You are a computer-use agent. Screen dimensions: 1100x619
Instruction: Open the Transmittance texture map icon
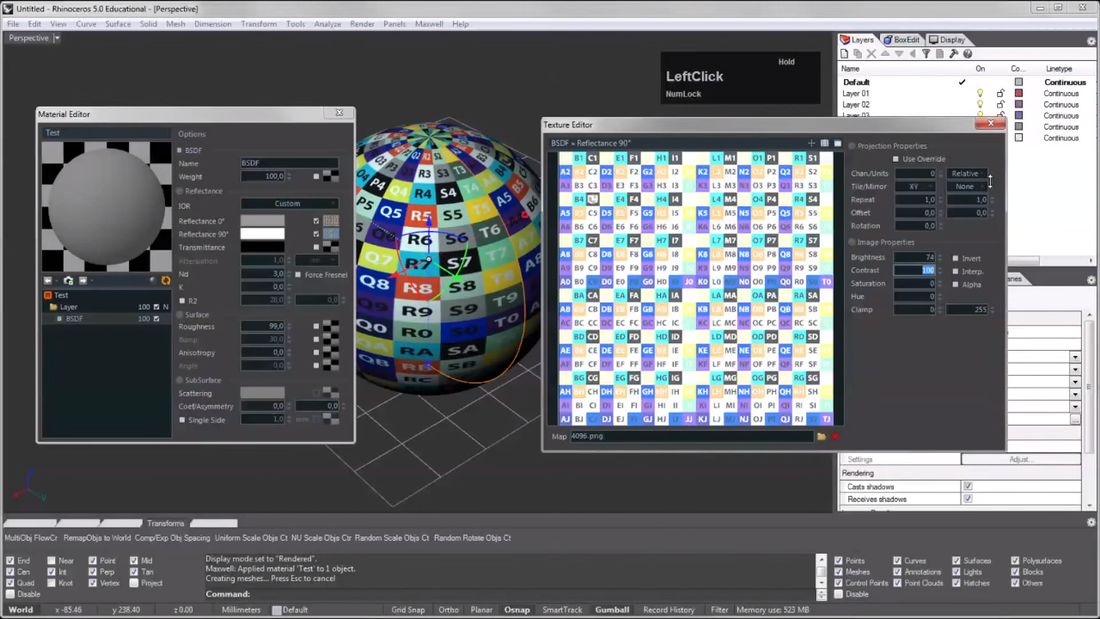(330, 247)
